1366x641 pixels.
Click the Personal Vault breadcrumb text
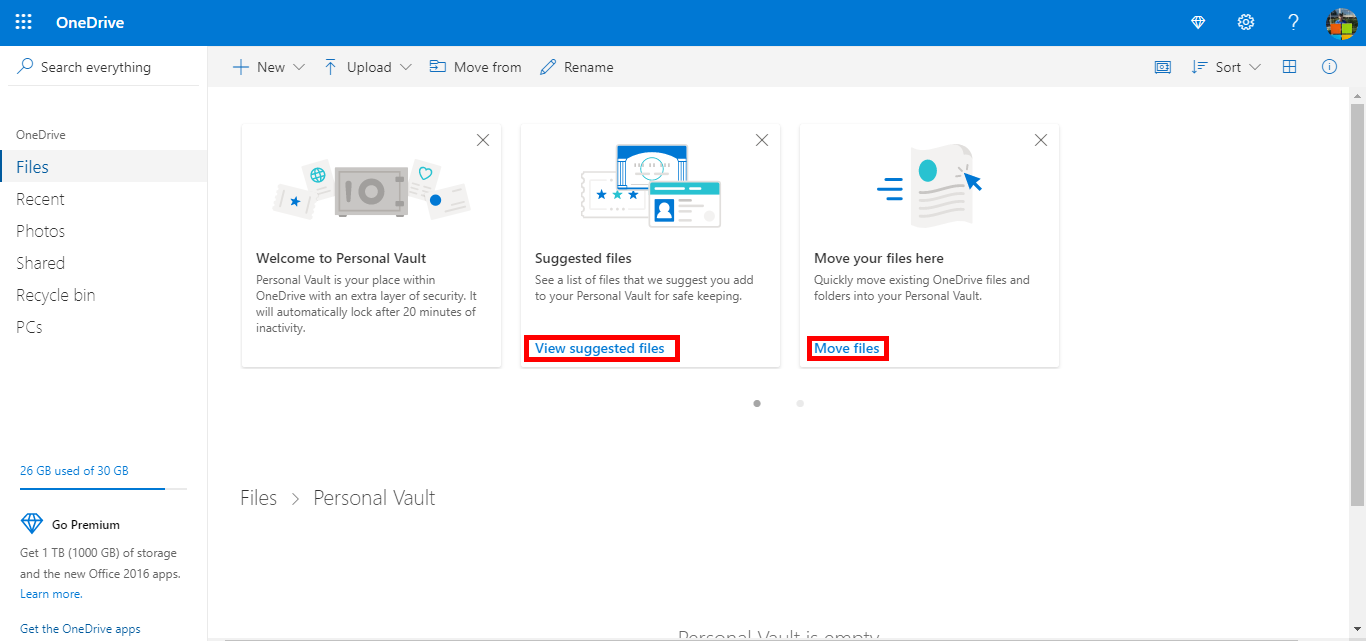click(374, 498)
